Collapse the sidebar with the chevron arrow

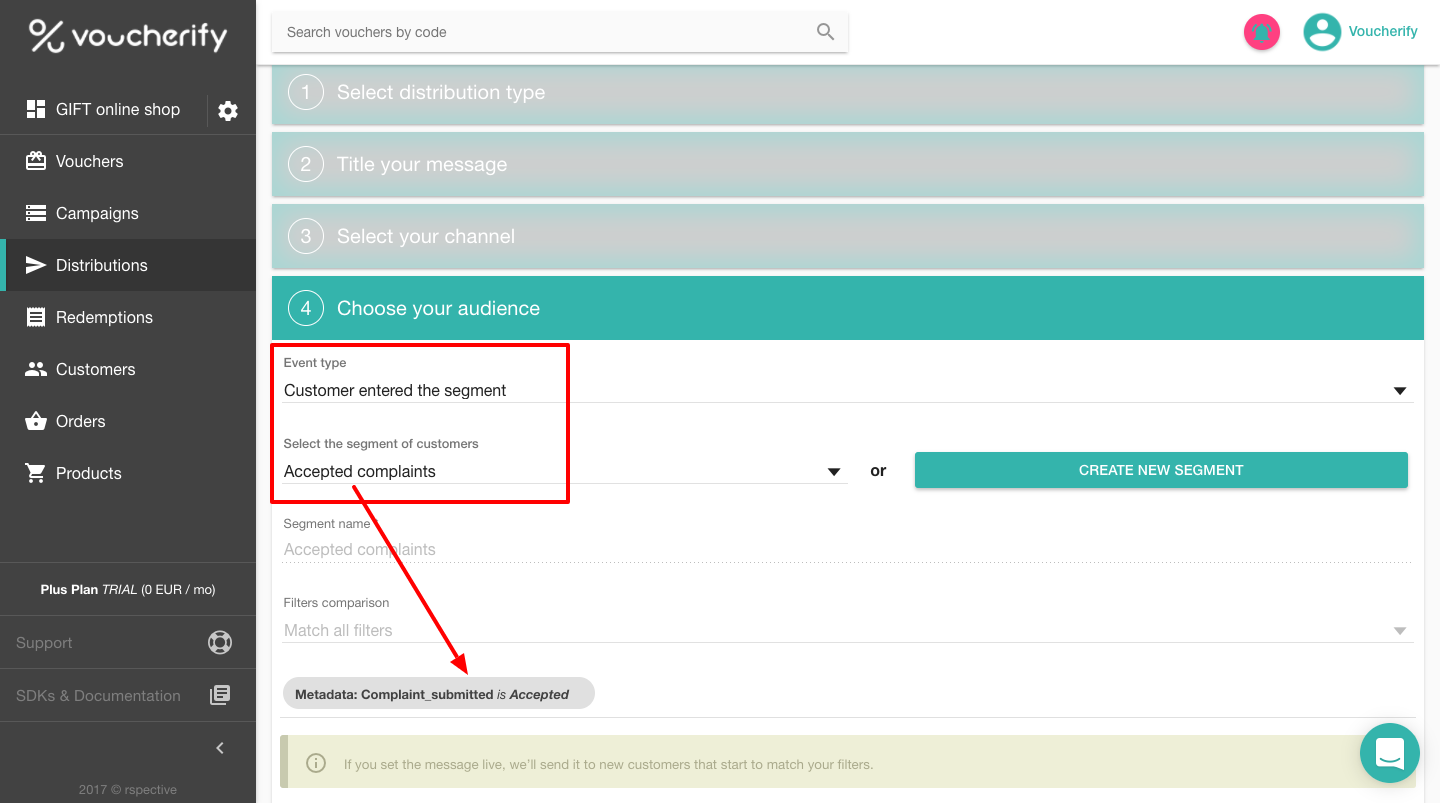[x=220, y=748]
